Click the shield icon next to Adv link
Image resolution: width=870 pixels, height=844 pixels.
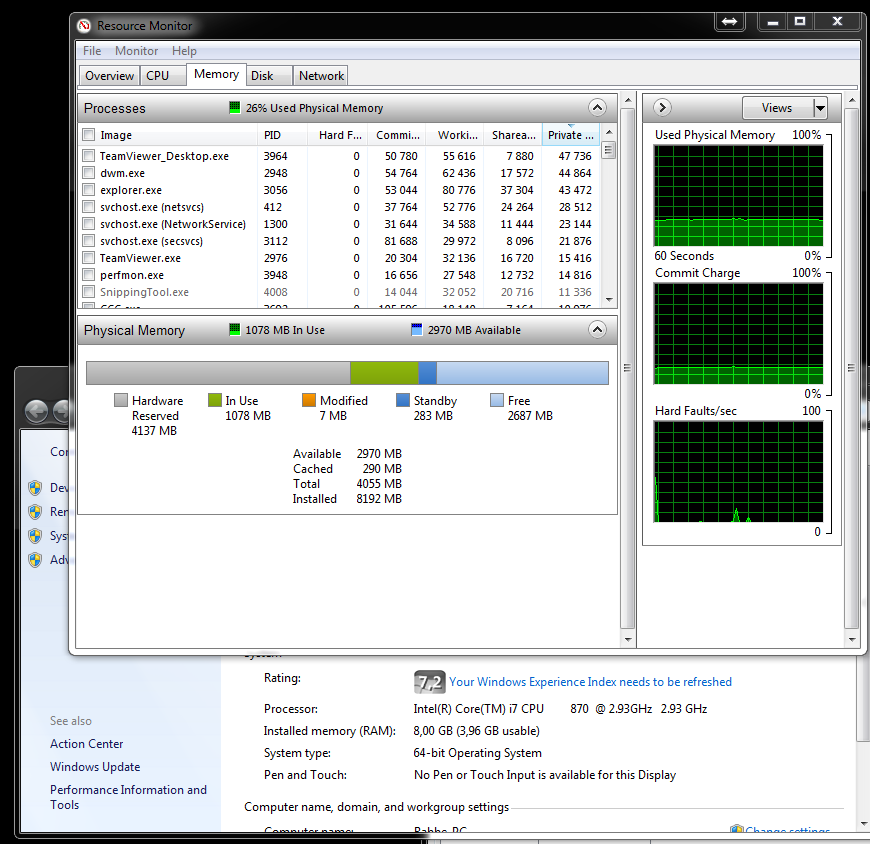pyautogui.click(x=35, y=560)
